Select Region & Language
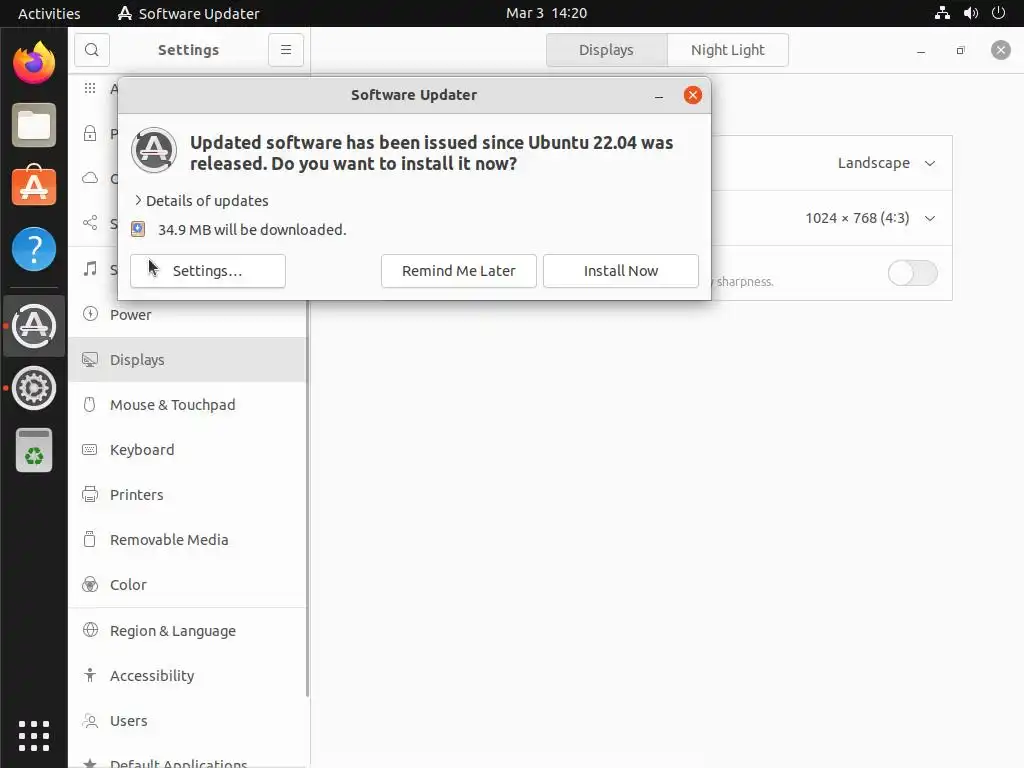This screenshot has height=768, width=1024. click(187, 631)
